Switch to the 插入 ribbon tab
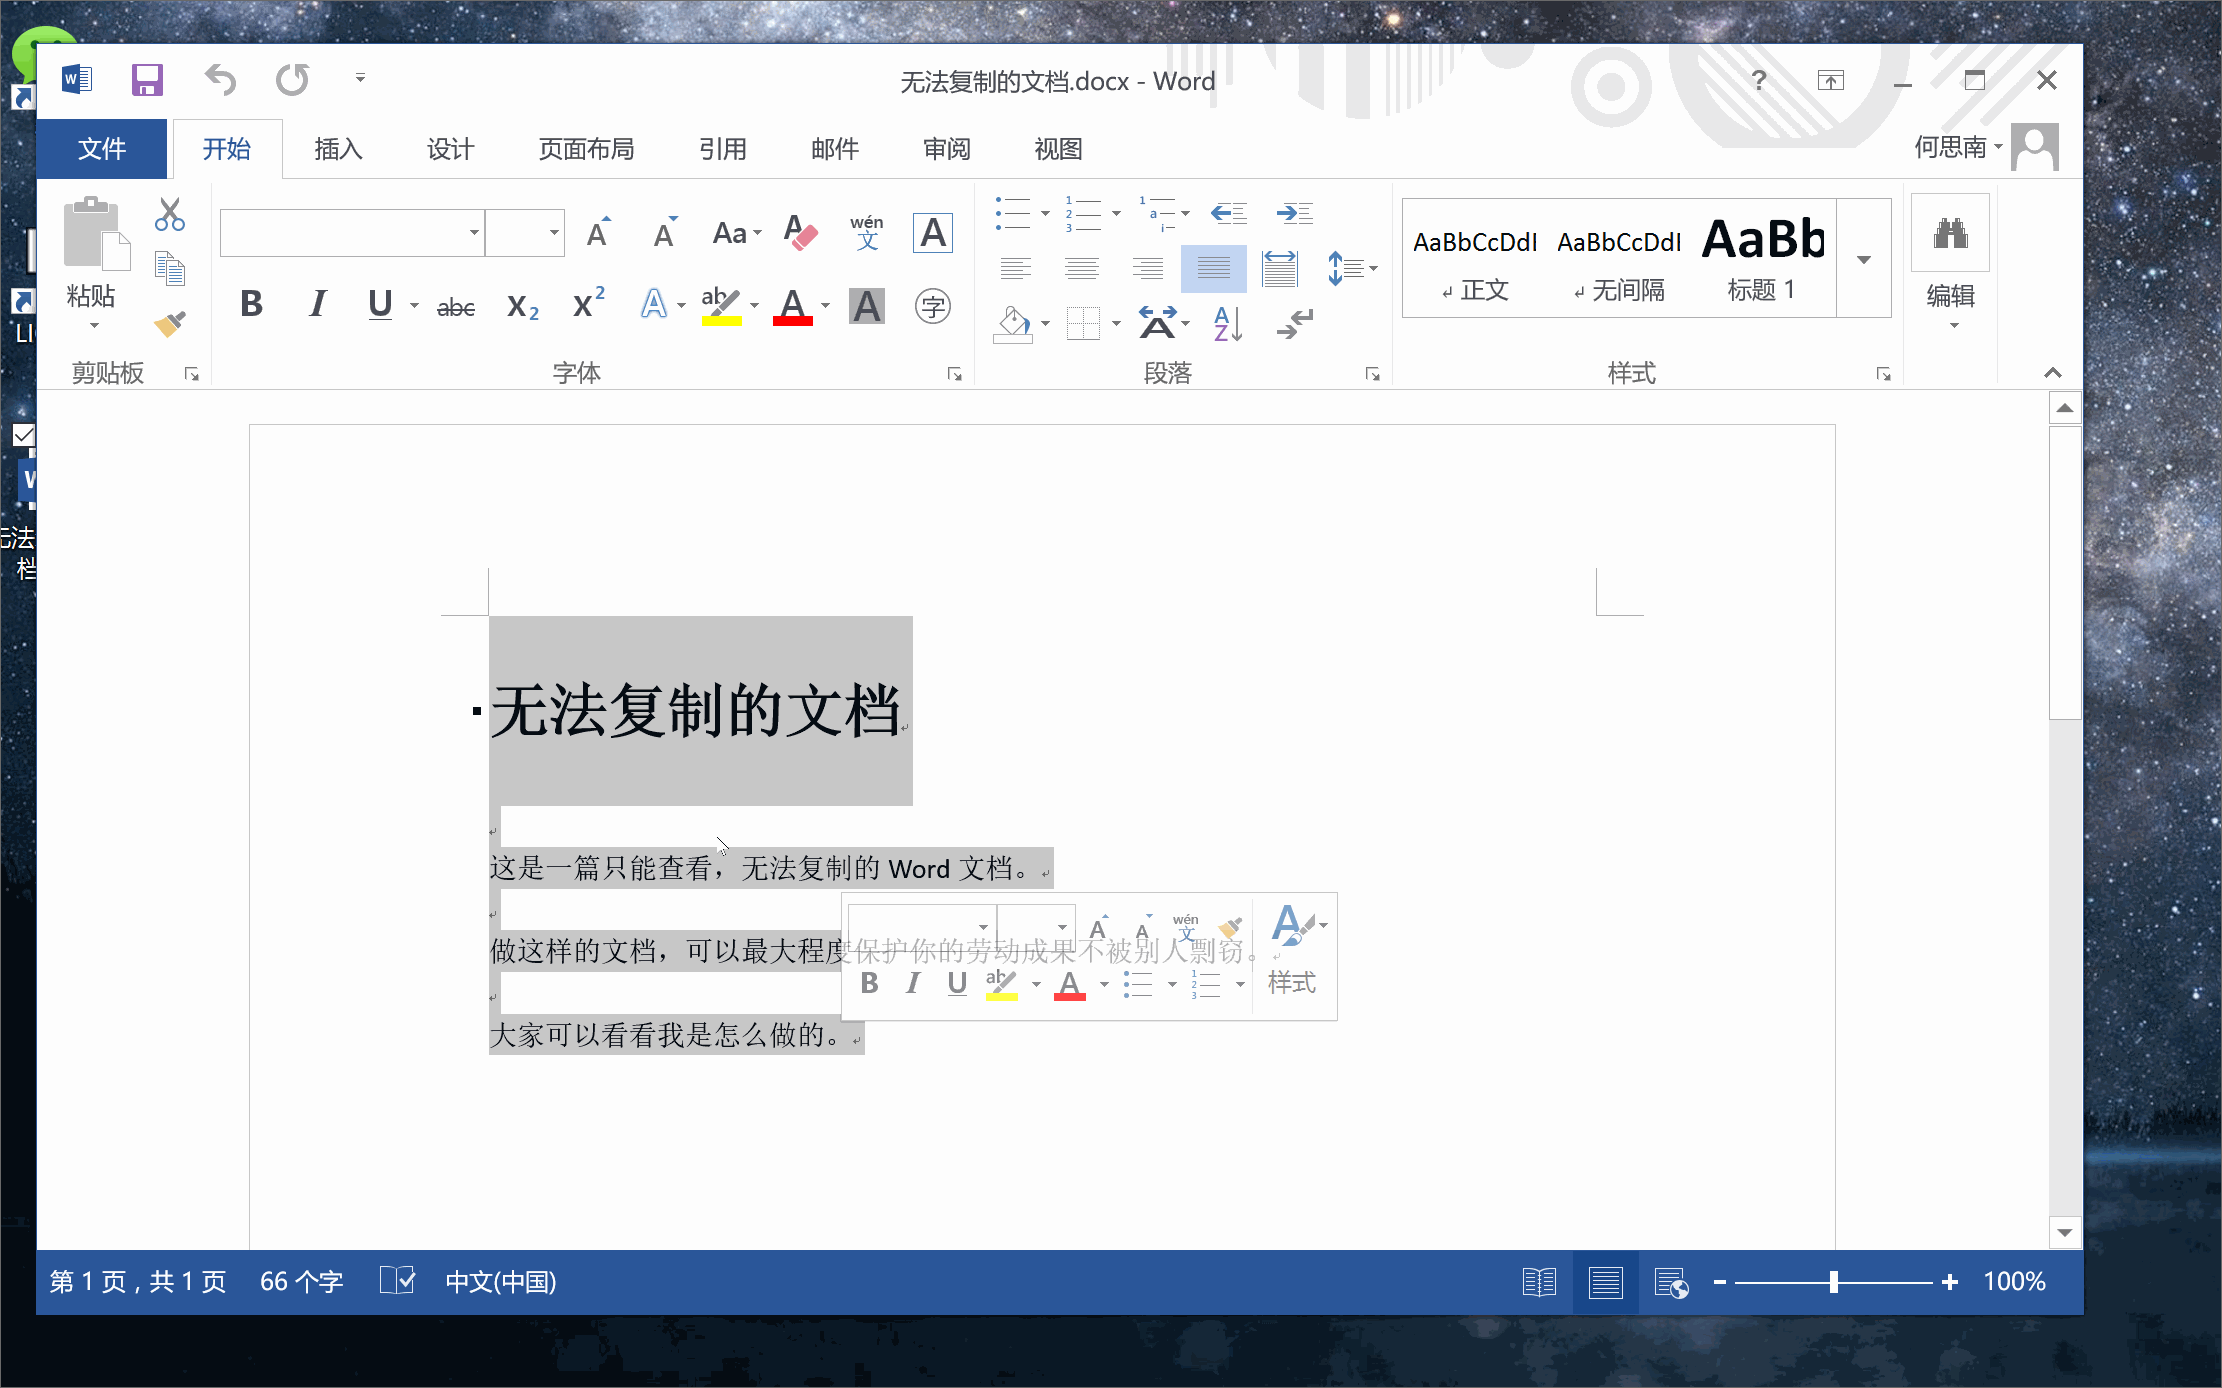 pos(338,149)
